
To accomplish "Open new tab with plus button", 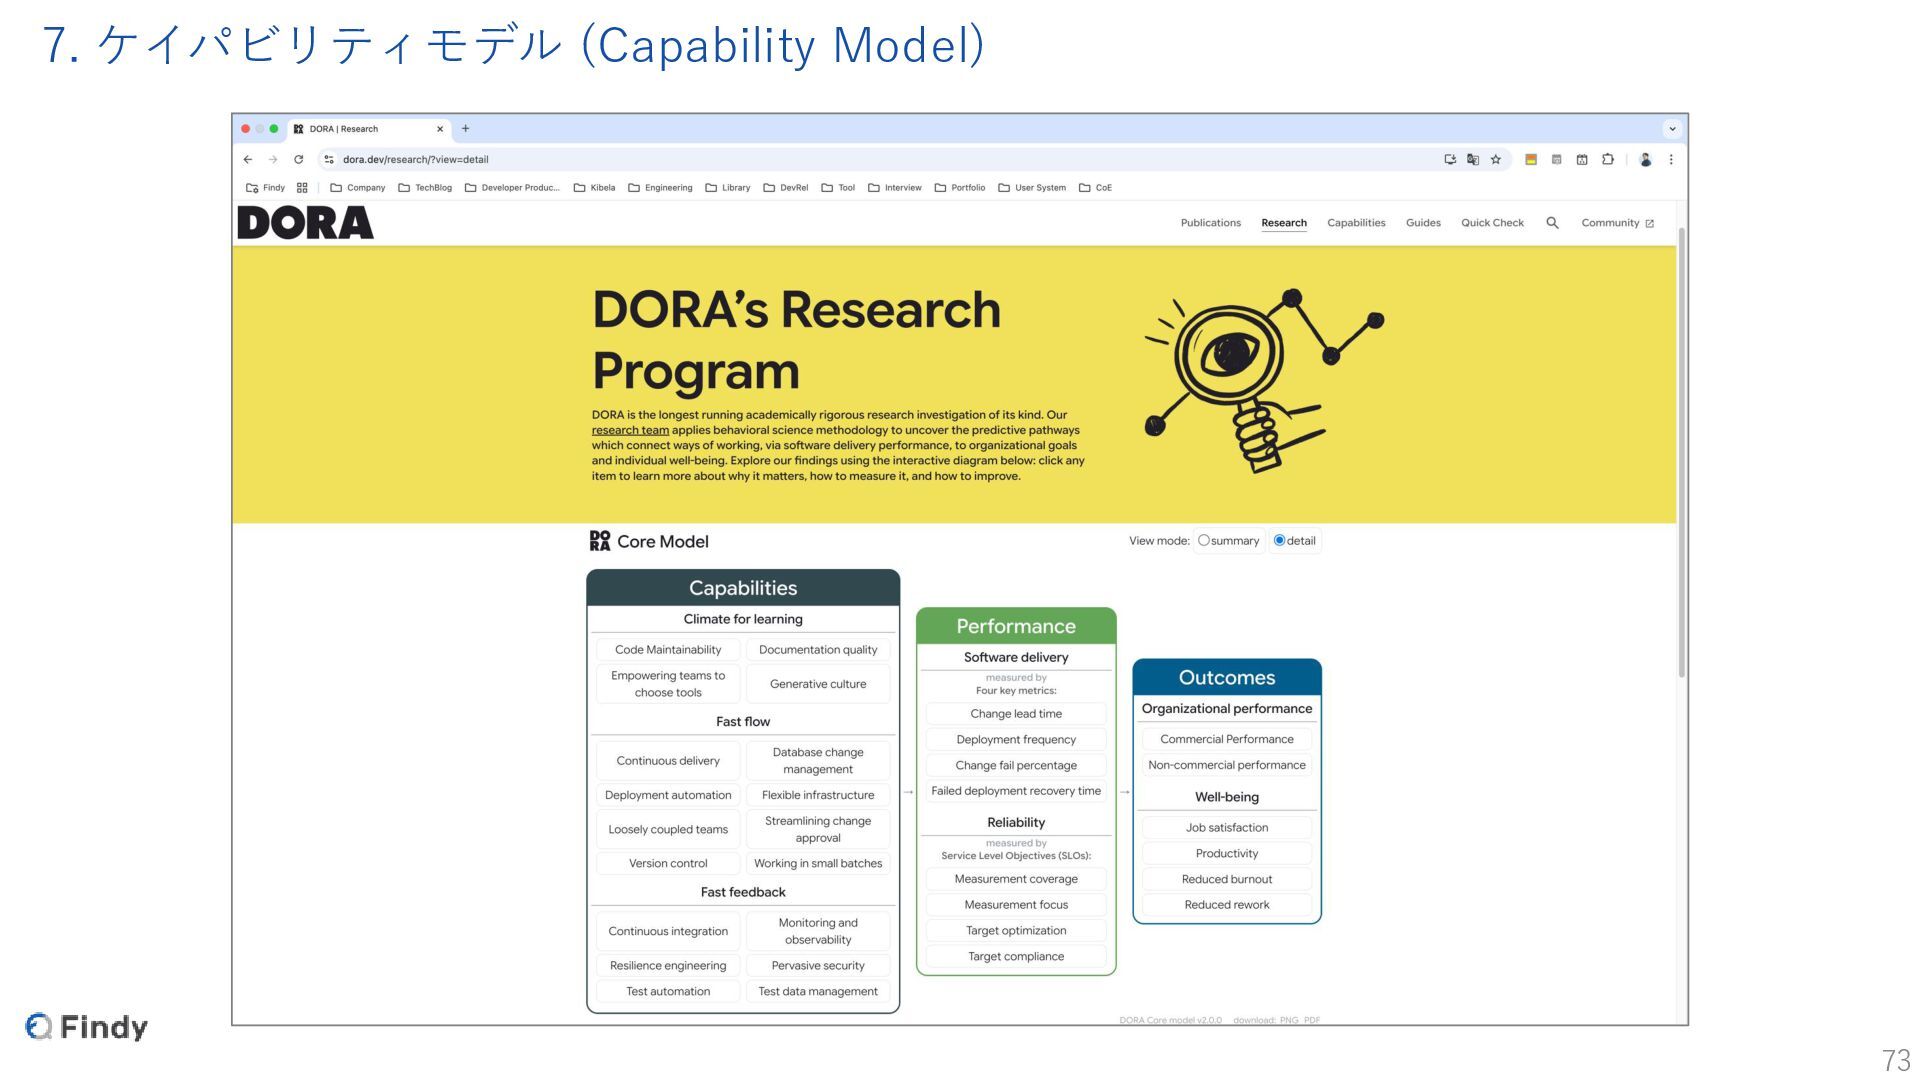I will (465, 129).
